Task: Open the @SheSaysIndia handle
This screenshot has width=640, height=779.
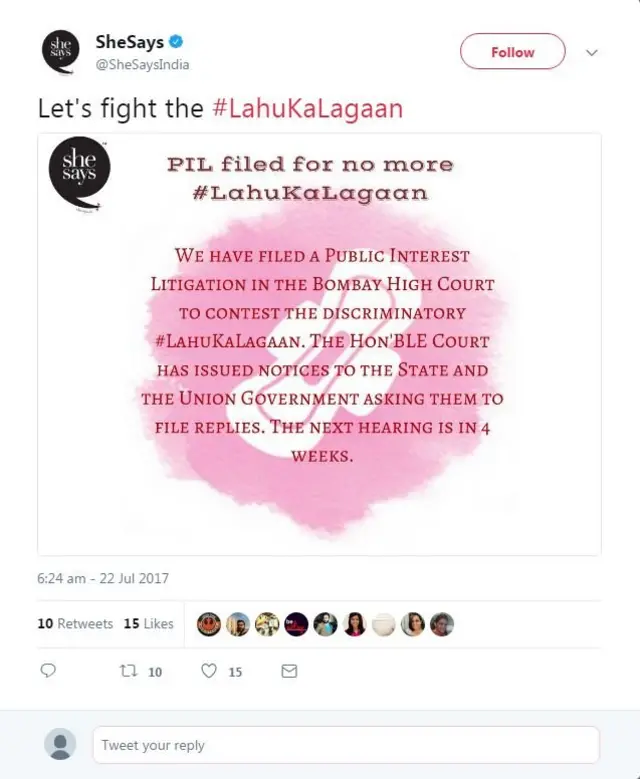Action: coord(142,65)
